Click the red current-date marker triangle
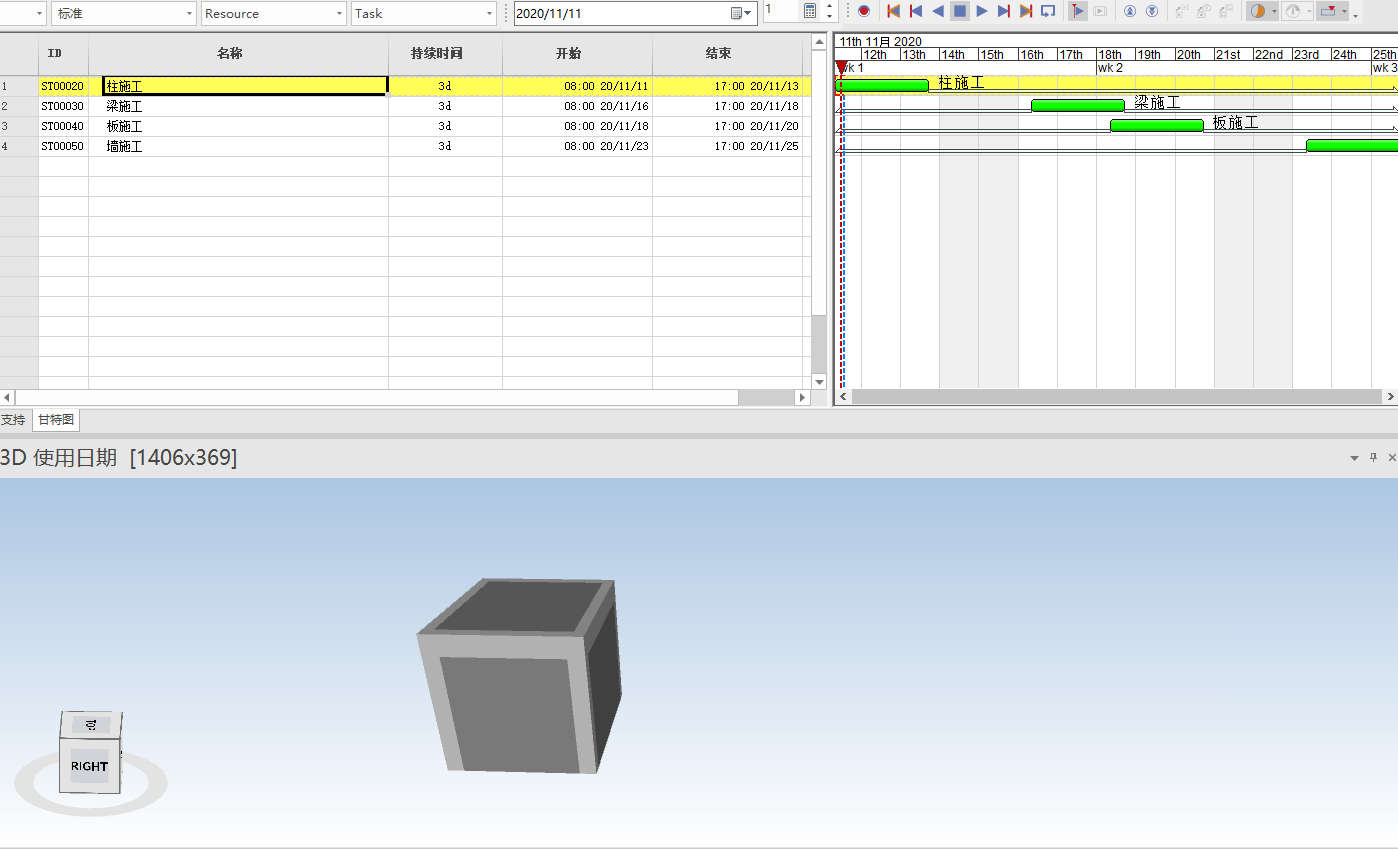Image resolution: width=1398 pixels, height=849 pixels. click(x=841, y=68)
